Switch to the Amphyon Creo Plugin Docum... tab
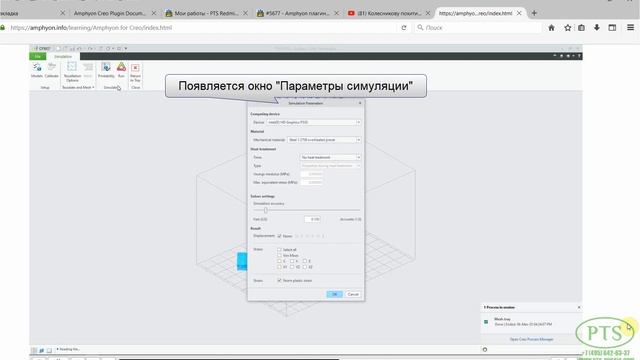The image size is (640, 360). coord(109,13)
